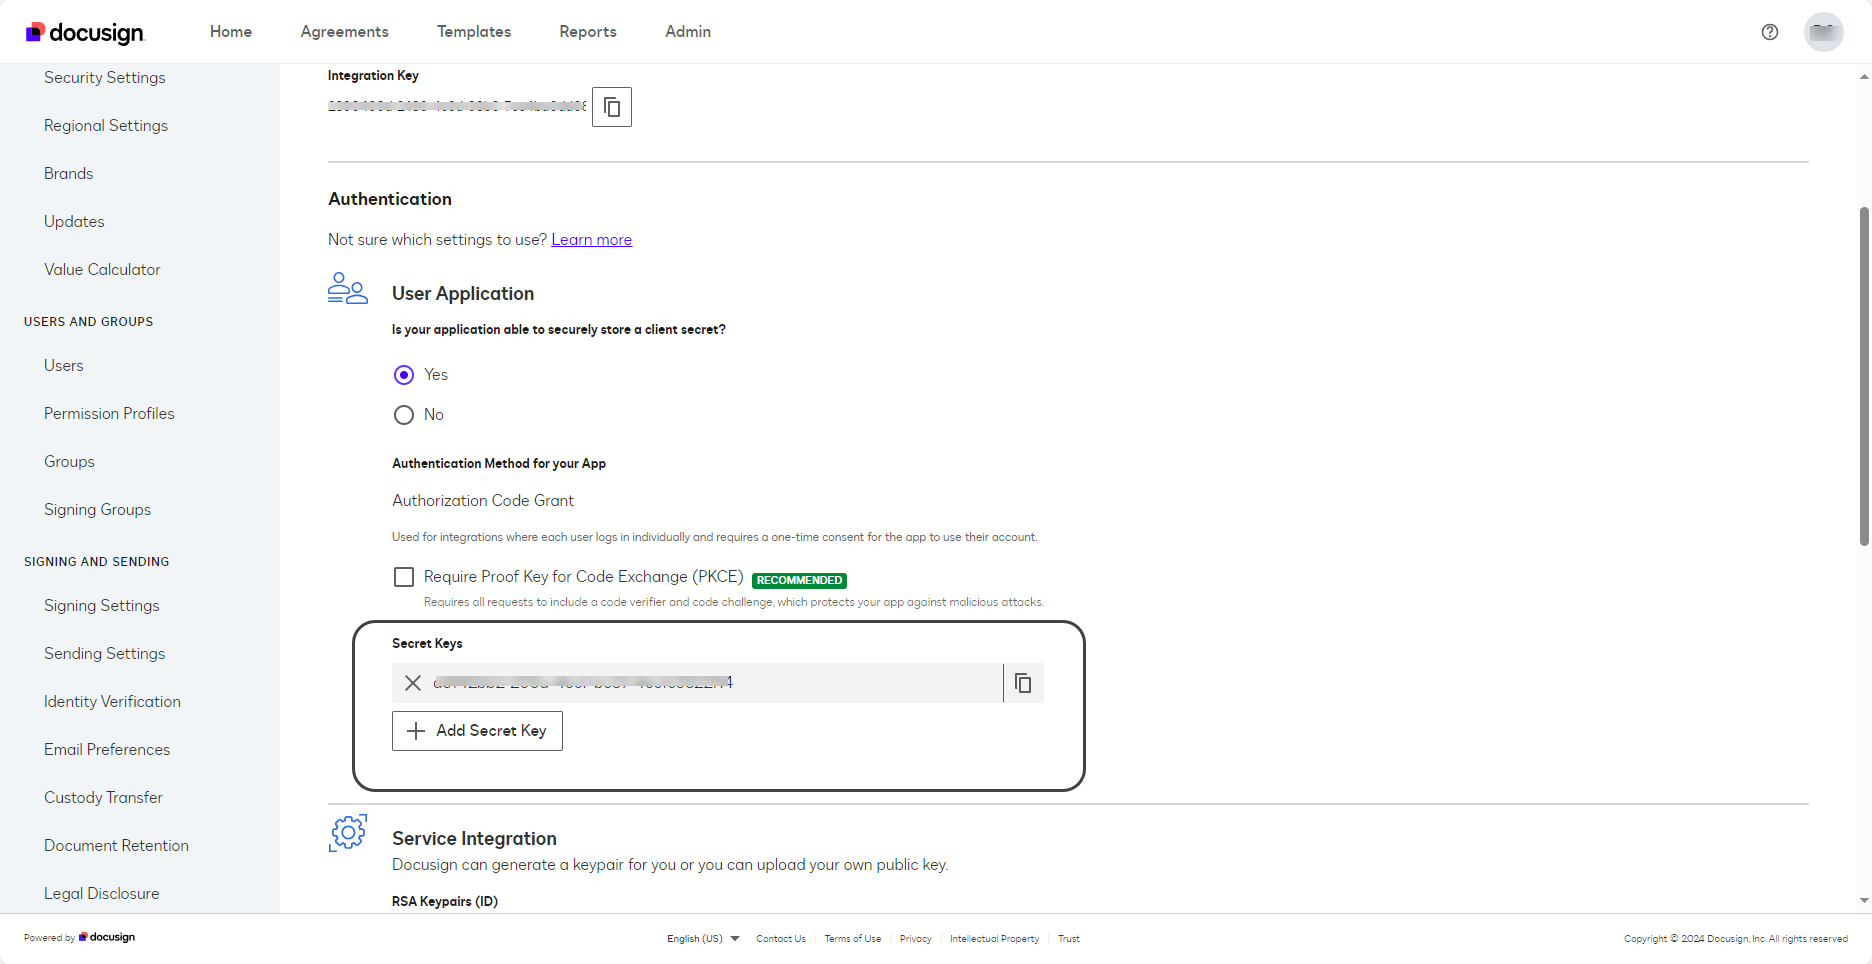Select Yes for securely storing client secret
The width and height of the screenshot is (1872, 964).
click(x=404, y=375)
